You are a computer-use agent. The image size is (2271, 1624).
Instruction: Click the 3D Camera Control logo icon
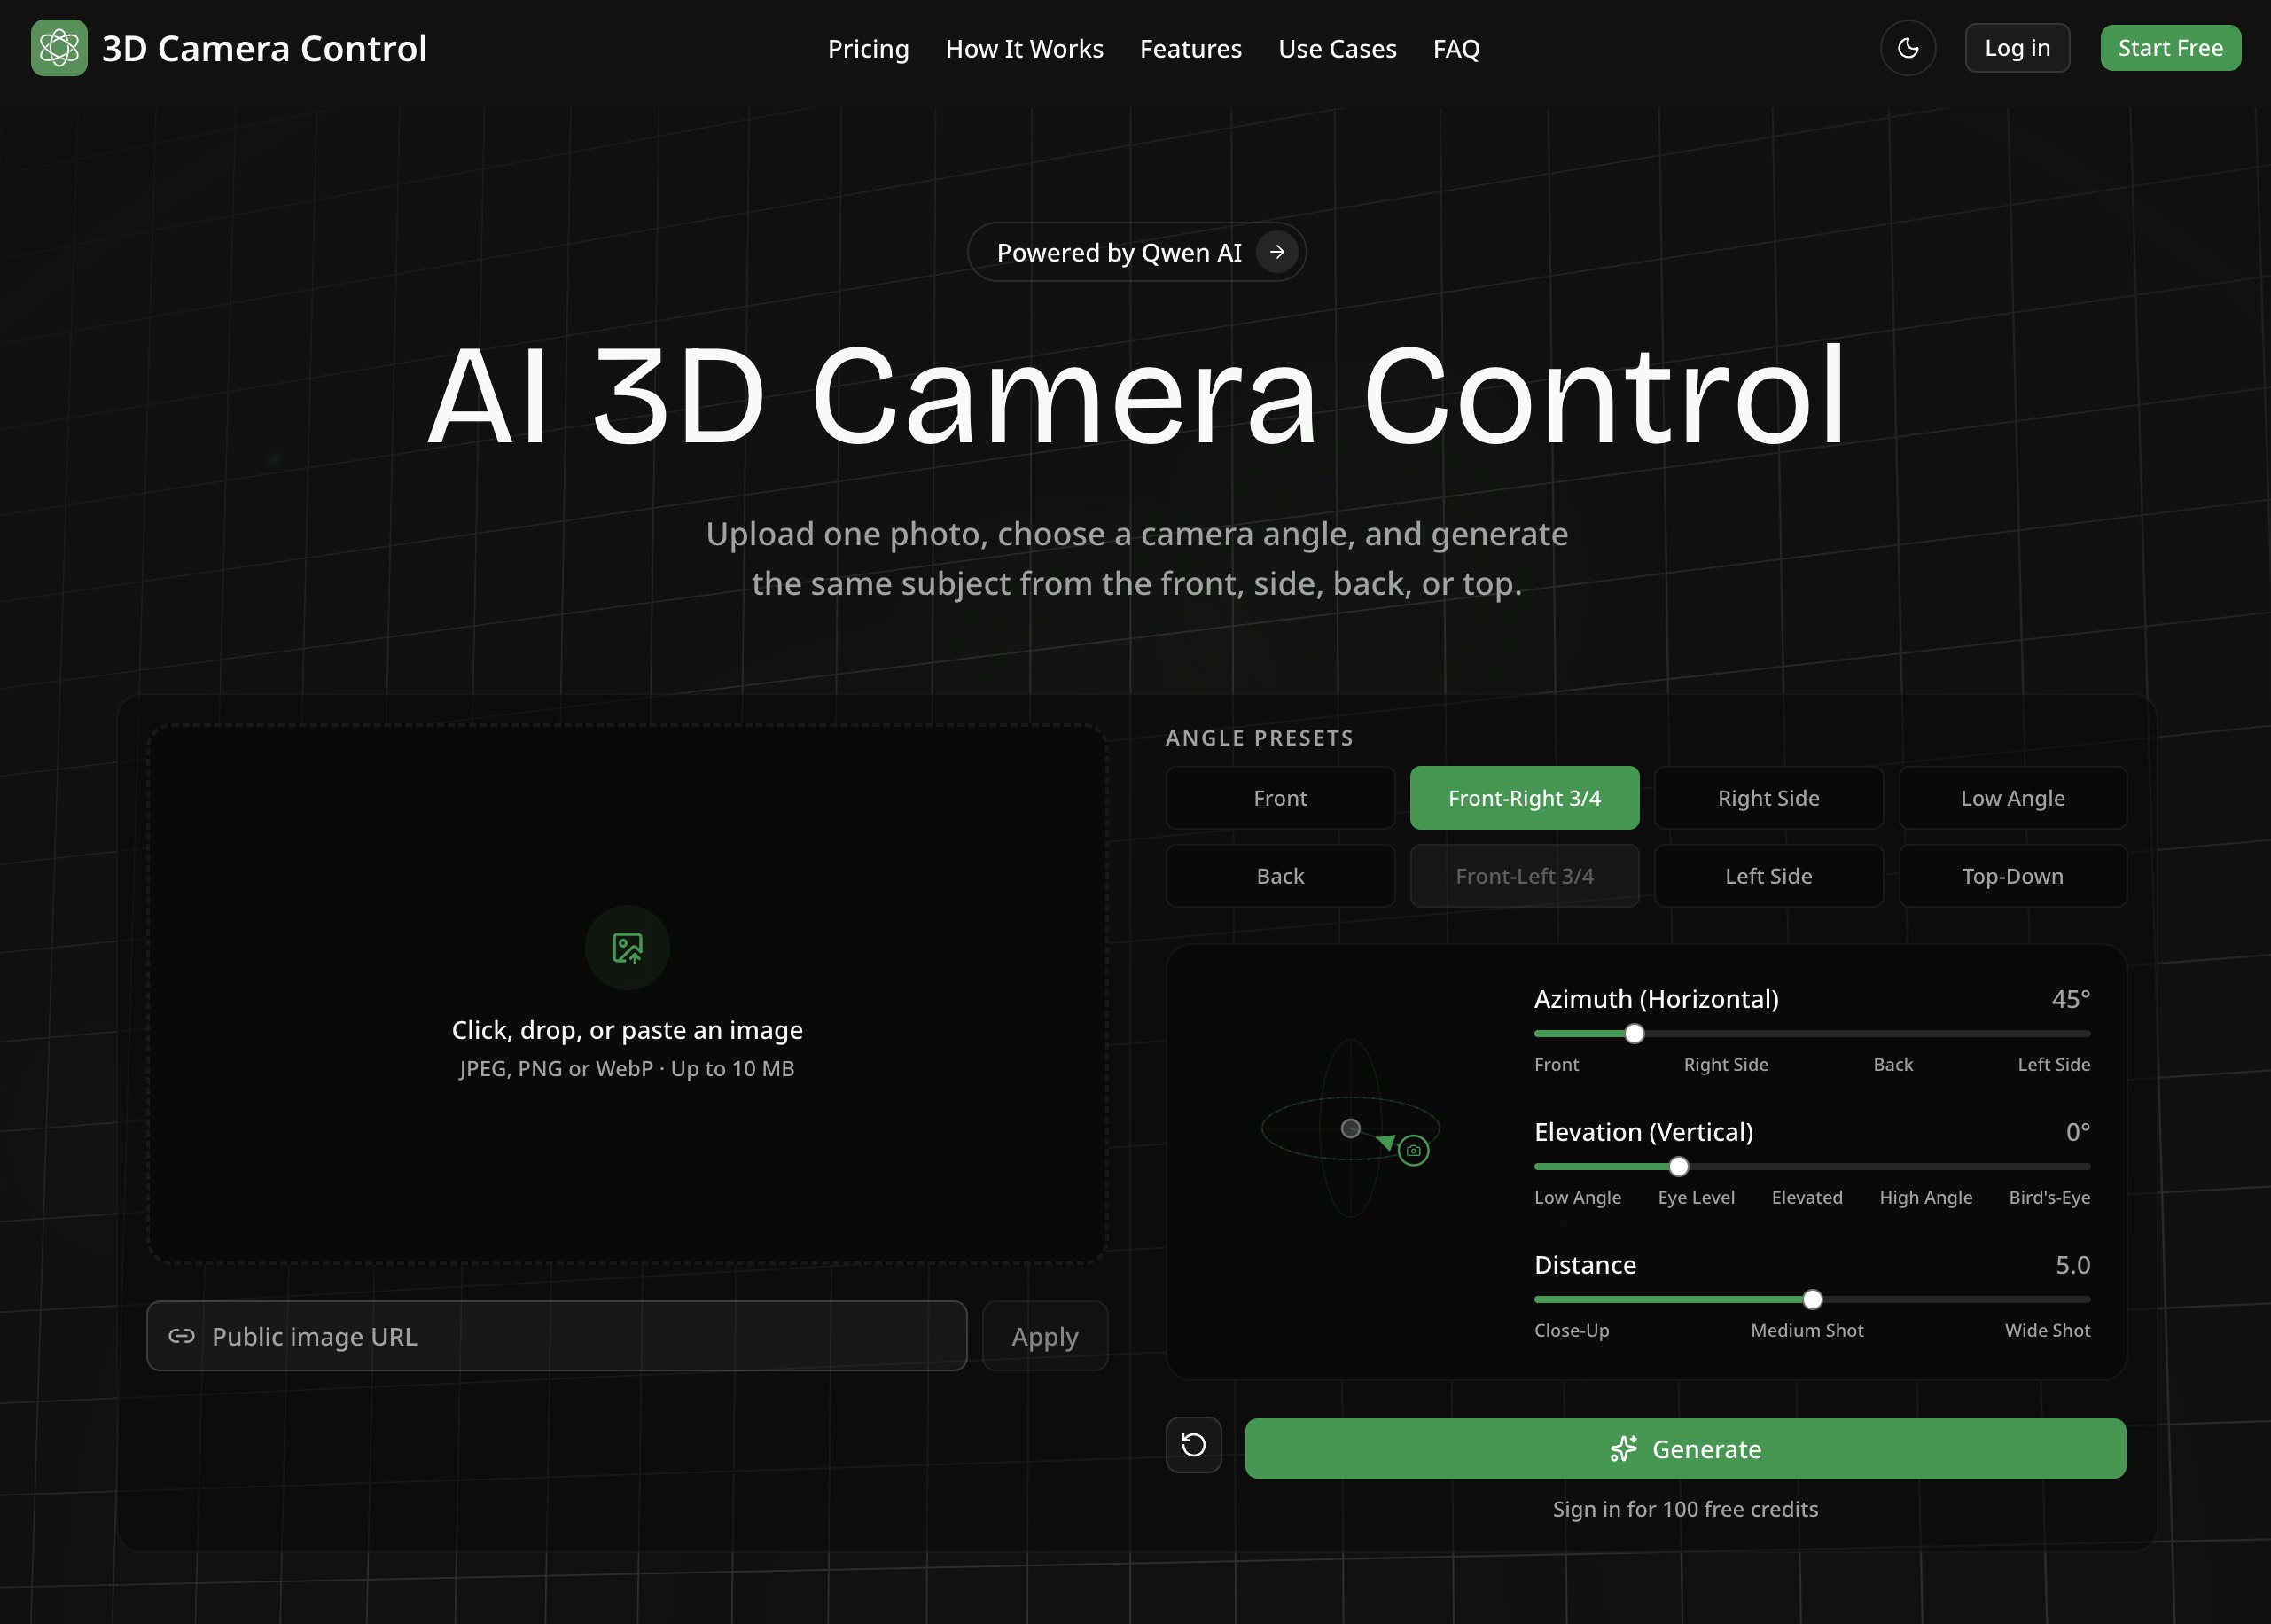click(x=59, y=48)
